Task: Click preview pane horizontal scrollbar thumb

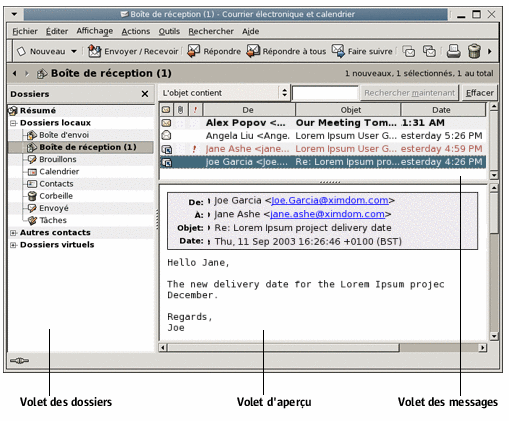Action: pos(283,348)
